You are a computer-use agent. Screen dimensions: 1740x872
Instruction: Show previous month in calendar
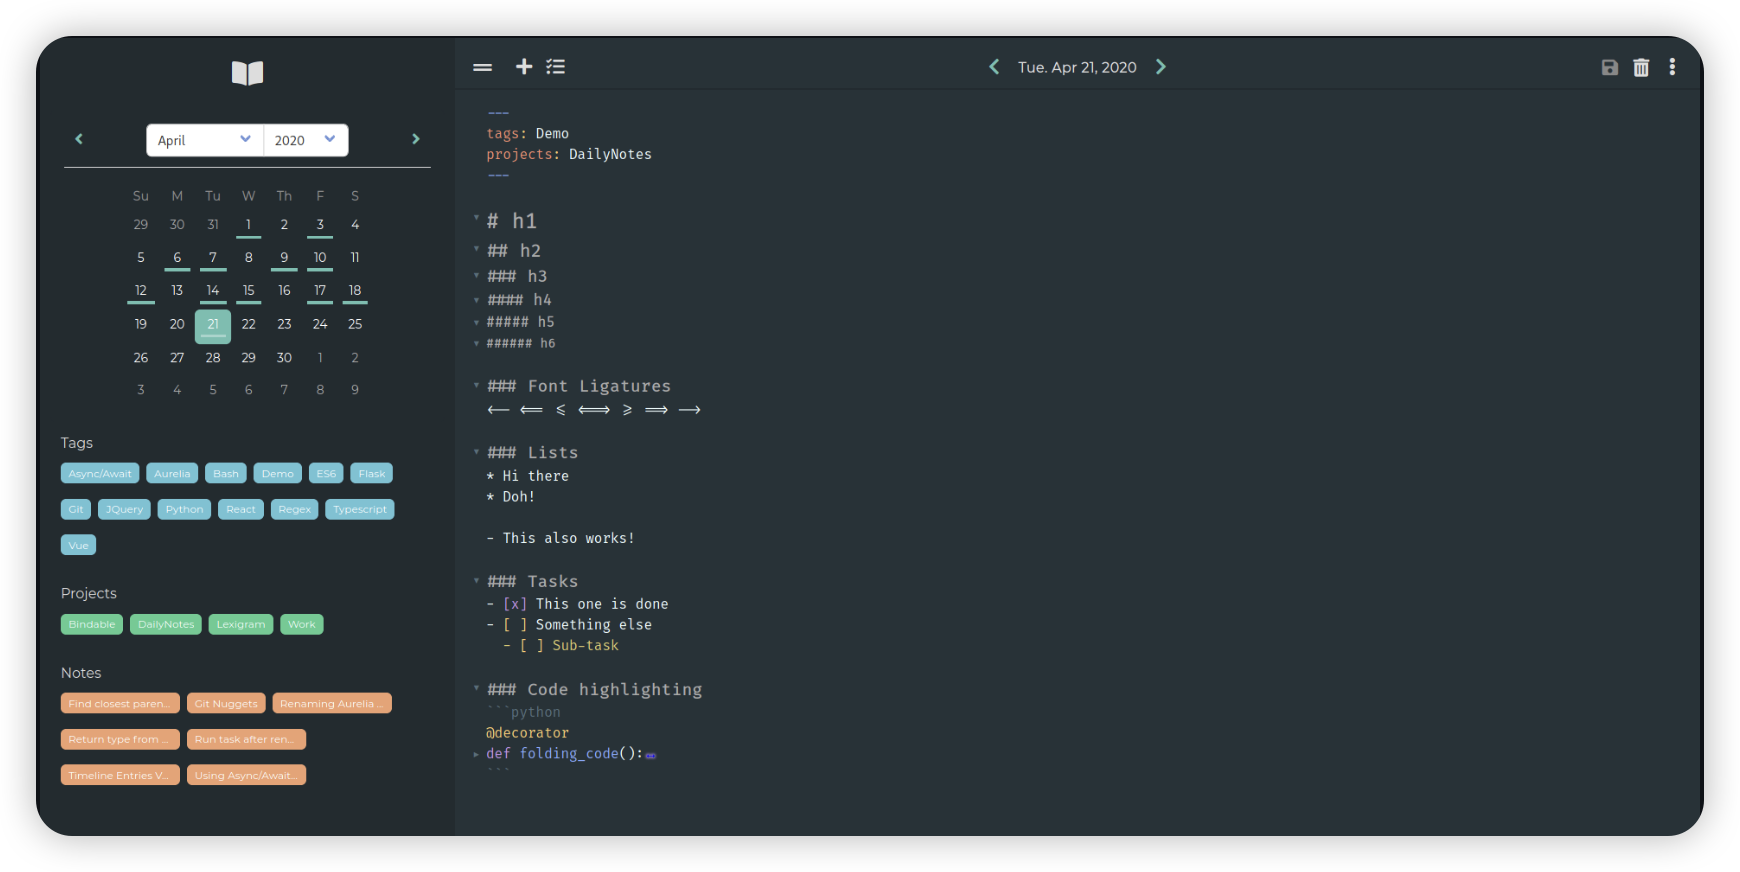79,139
